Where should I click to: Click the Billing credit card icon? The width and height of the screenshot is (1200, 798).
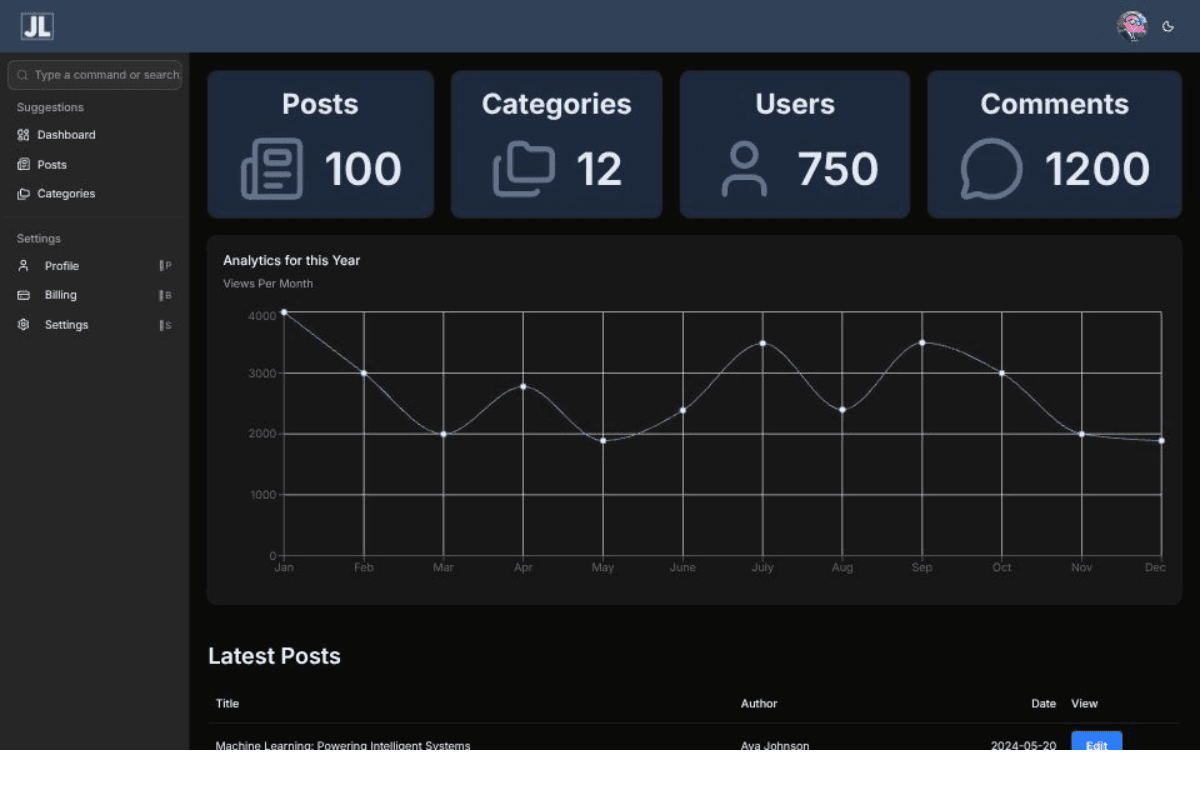pos(23,295)
